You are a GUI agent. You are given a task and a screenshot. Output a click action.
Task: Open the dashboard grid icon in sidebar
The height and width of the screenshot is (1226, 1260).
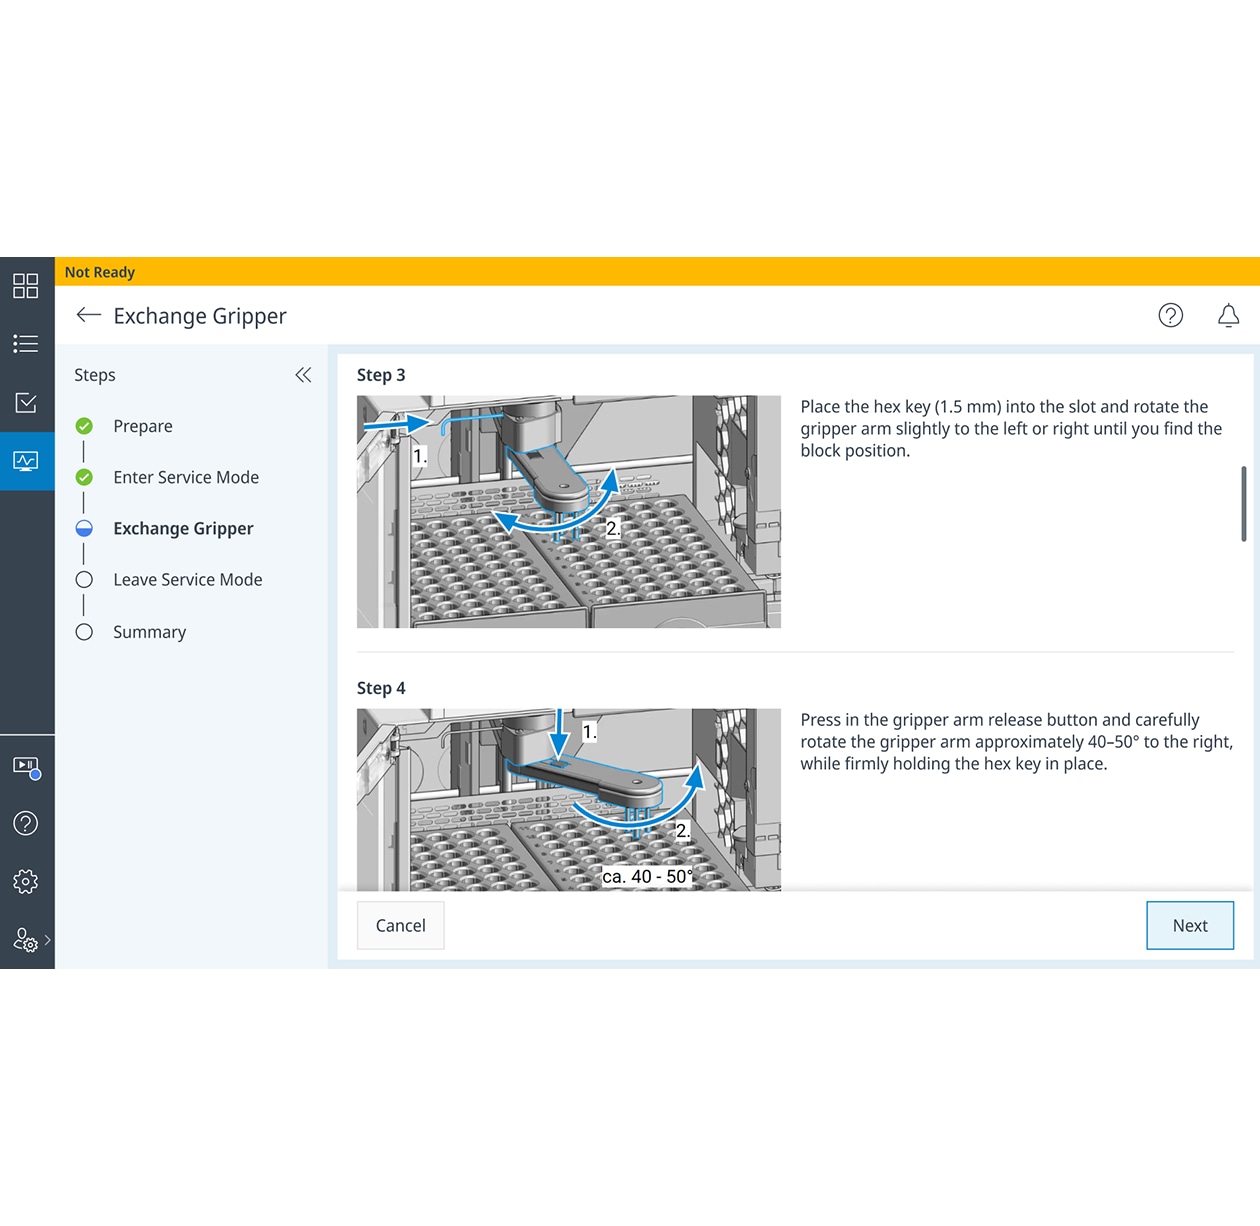tap(26, 286)
